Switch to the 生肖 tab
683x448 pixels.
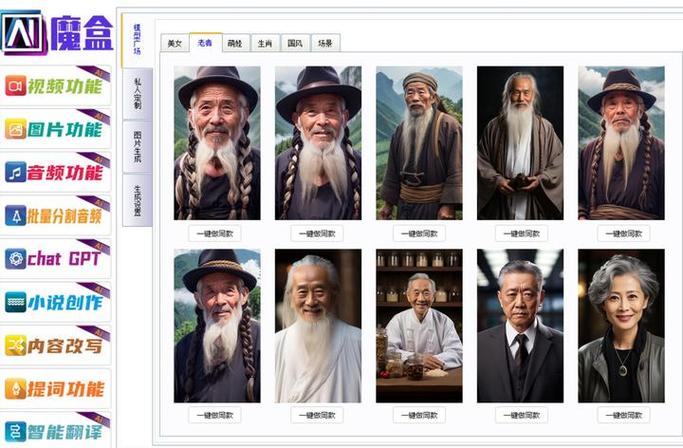coord(265,43)
